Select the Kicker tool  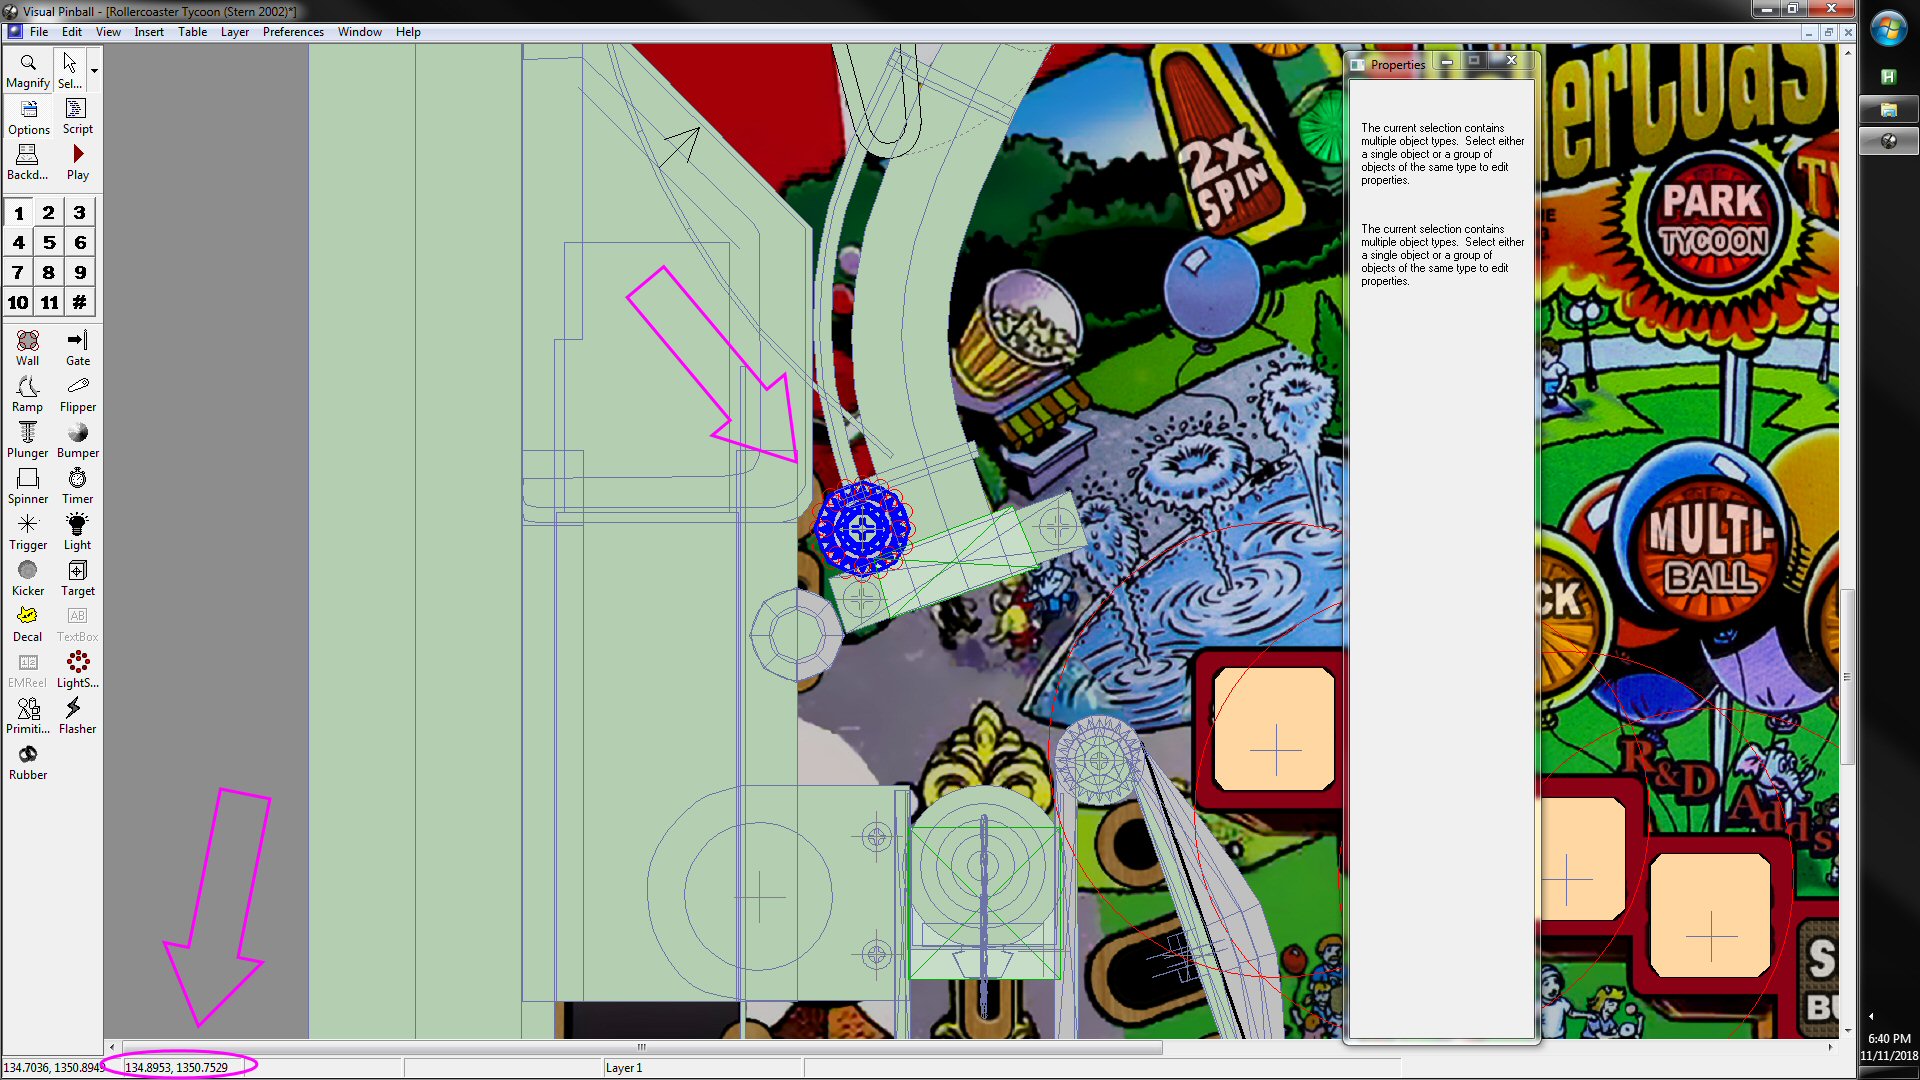point(27,578)
